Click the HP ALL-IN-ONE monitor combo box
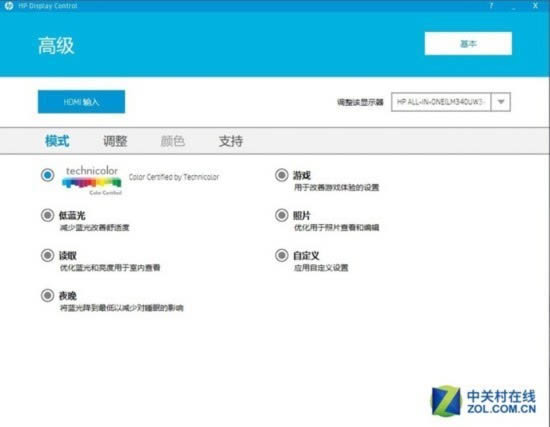550x427 pixels. [451, 102]
